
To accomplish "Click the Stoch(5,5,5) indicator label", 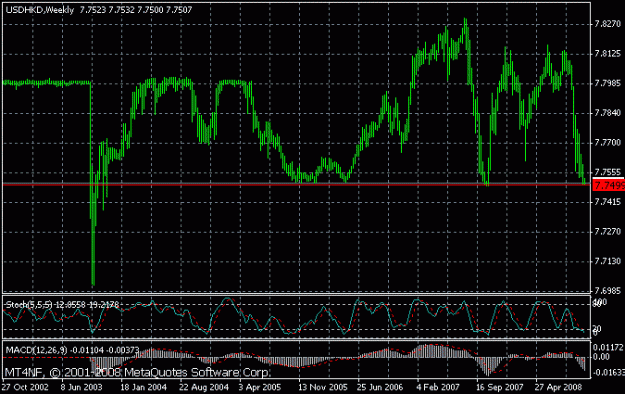I will tap(29, 305).
